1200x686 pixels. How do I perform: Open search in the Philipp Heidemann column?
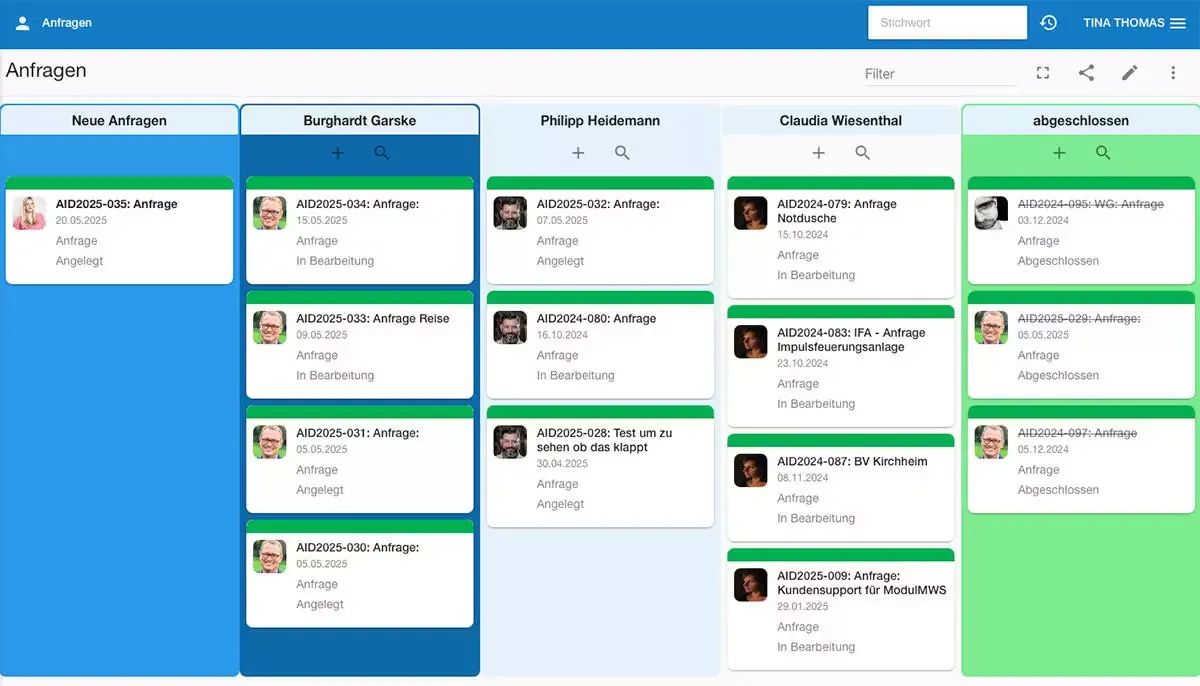coord(622,153)
